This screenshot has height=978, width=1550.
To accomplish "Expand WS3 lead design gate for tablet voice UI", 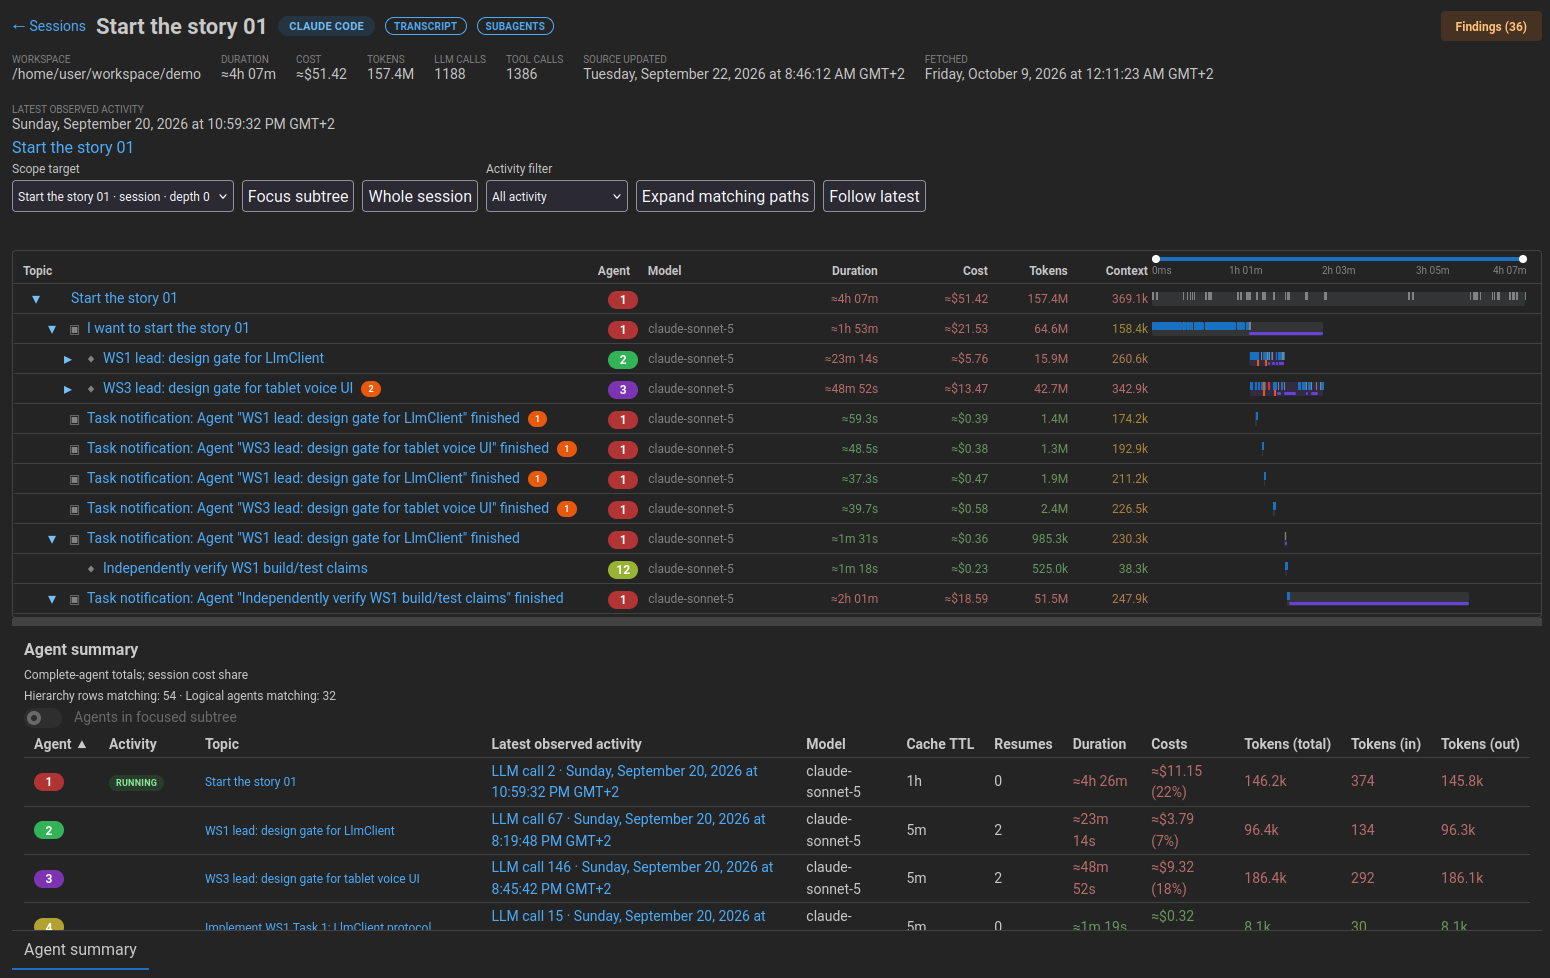I will 68,389.
